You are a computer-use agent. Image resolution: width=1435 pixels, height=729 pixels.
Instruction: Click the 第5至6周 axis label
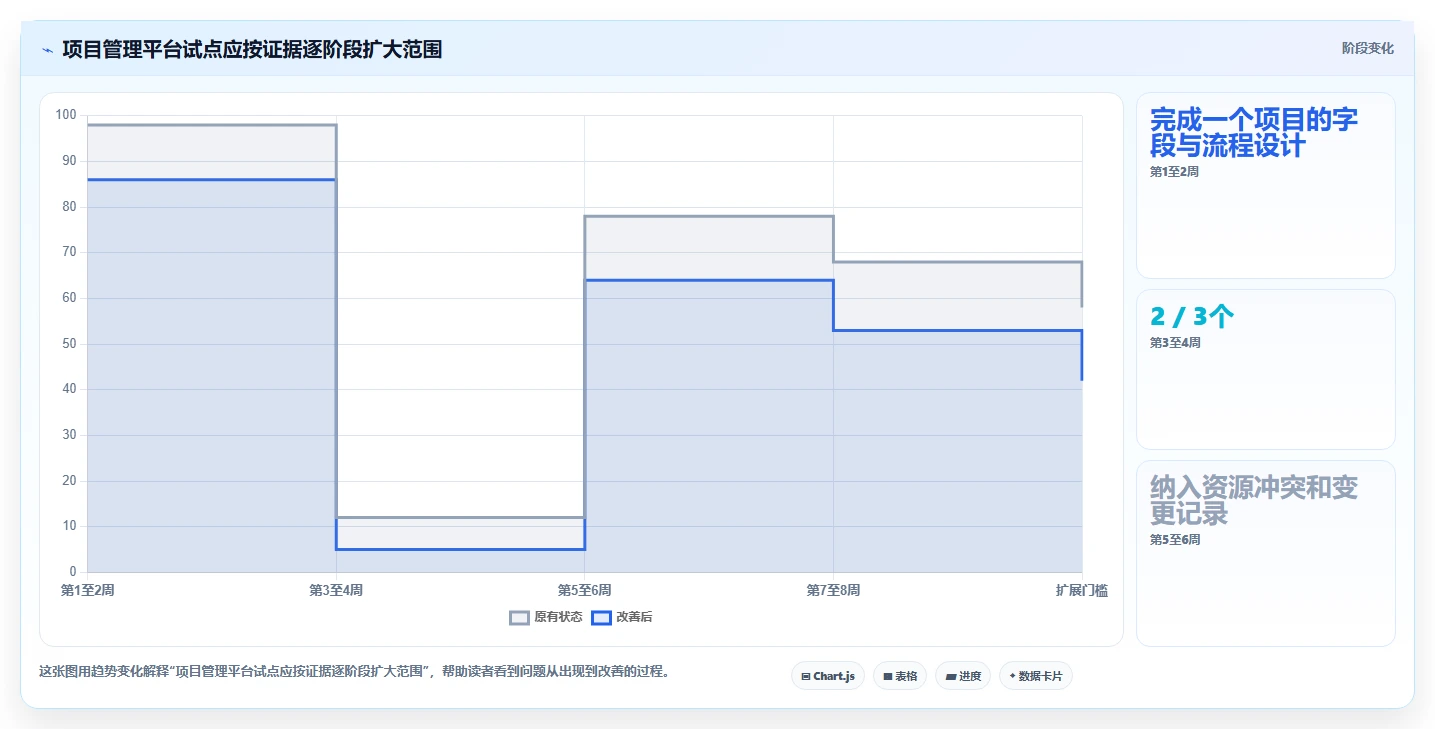(585, 590)
